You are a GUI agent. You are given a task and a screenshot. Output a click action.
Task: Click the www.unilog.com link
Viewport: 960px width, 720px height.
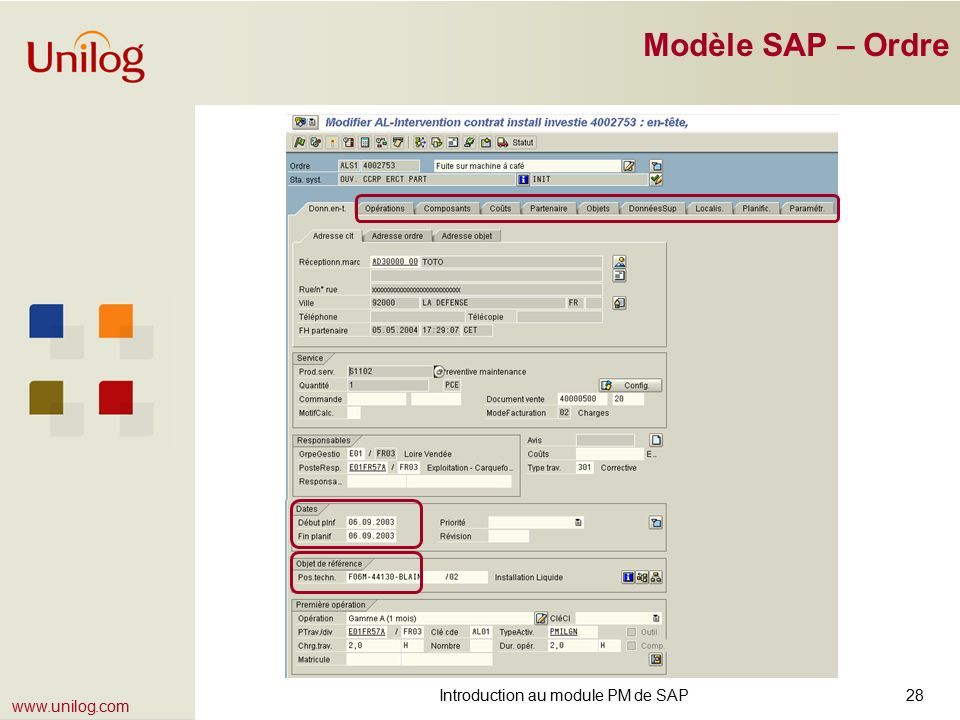[x=70, y=707]
